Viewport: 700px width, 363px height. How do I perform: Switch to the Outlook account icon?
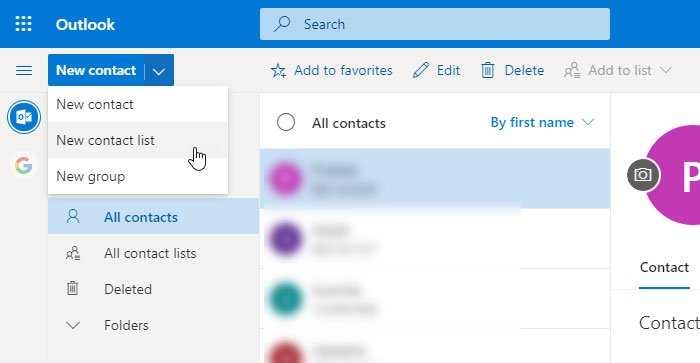(x=24, y=117)
